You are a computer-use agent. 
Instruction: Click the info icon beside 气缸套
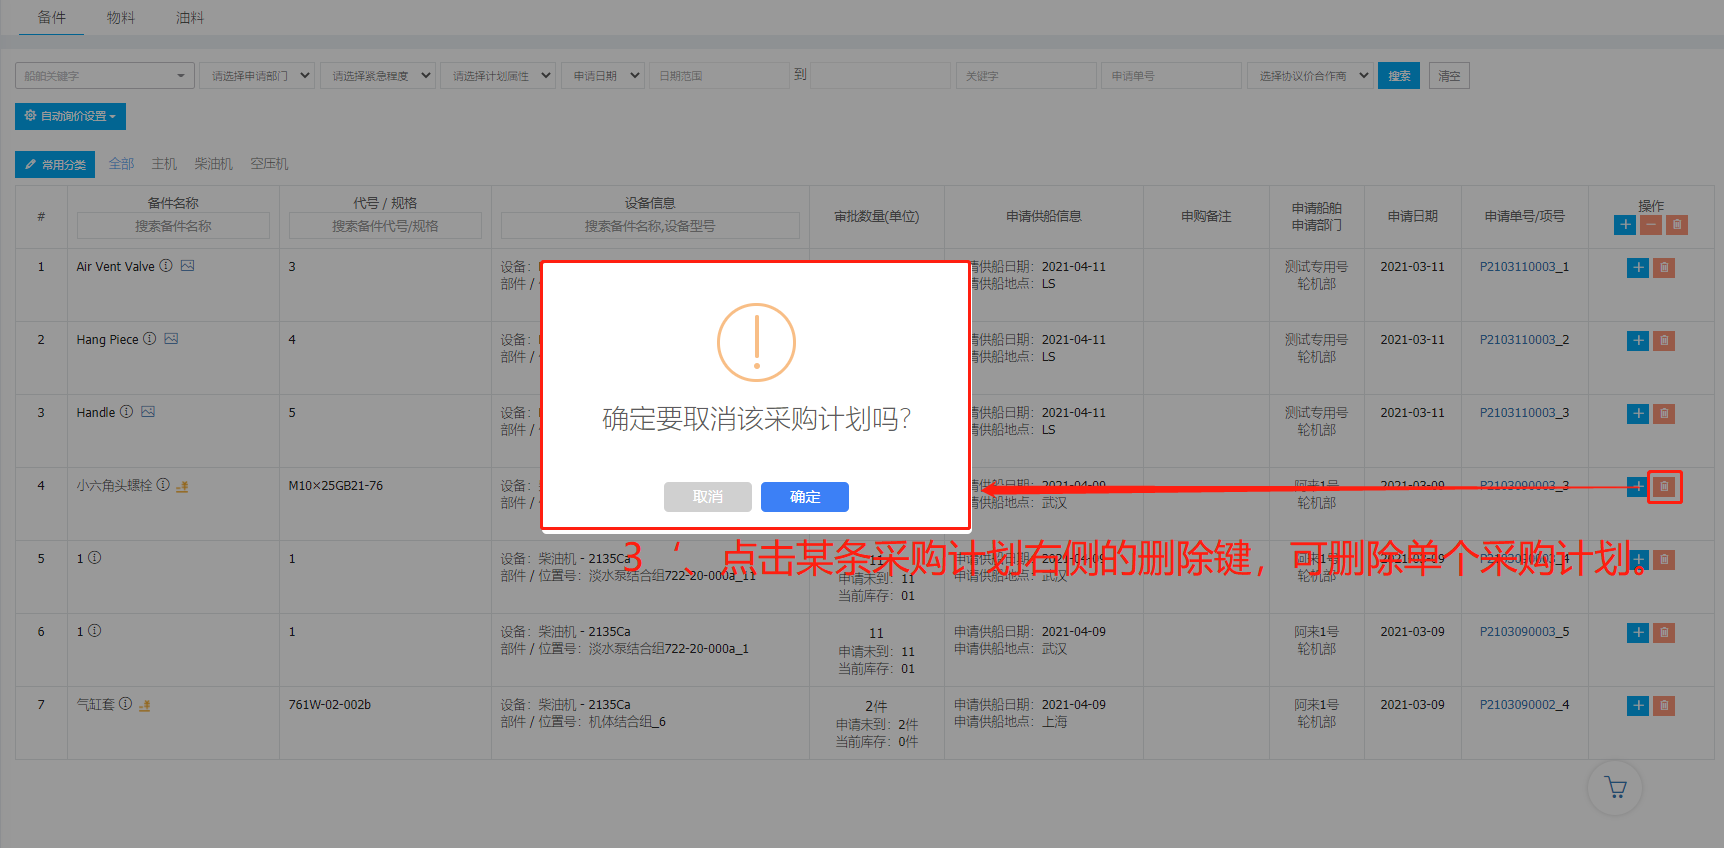[x=126, y=704]
